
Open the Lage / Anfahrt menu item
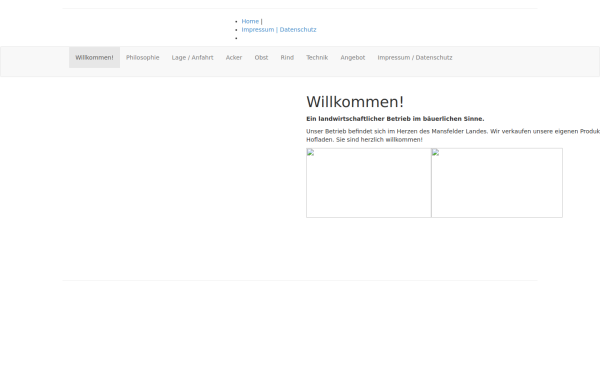click(192, 58)
